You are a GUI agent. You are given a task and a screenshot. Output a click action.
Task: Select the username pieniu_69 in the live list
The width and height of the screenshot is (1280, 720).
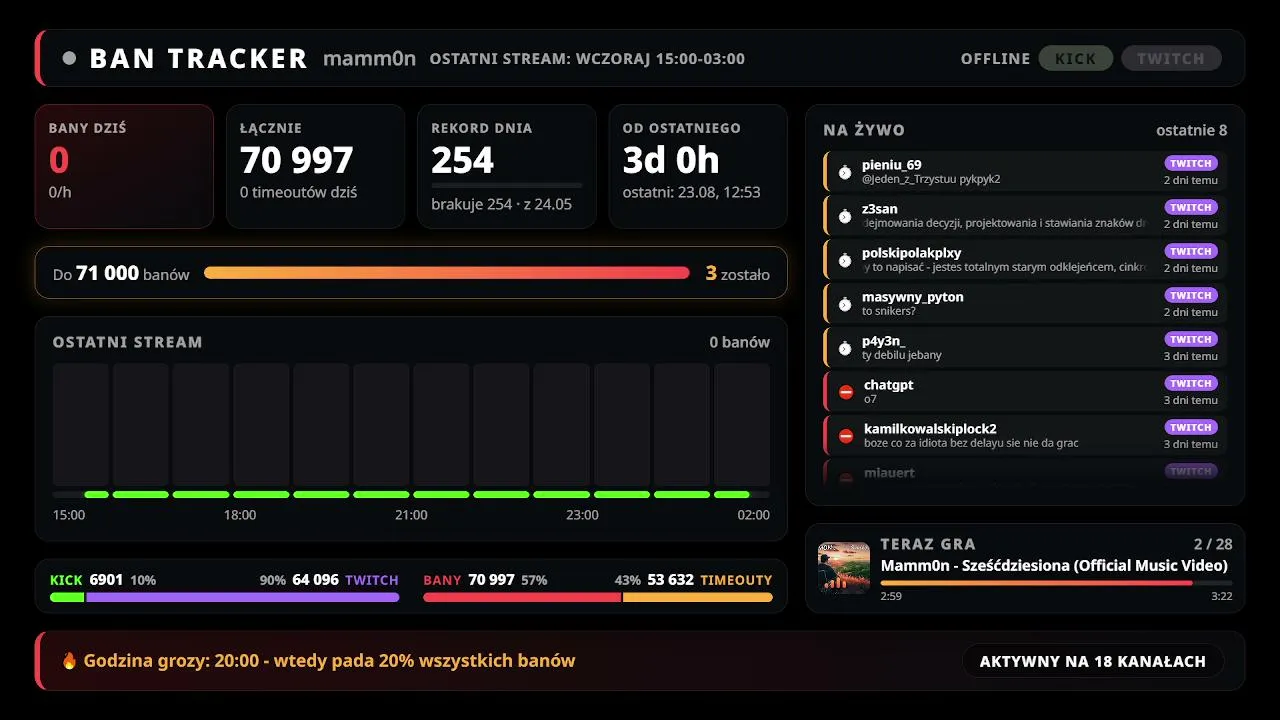892,165
